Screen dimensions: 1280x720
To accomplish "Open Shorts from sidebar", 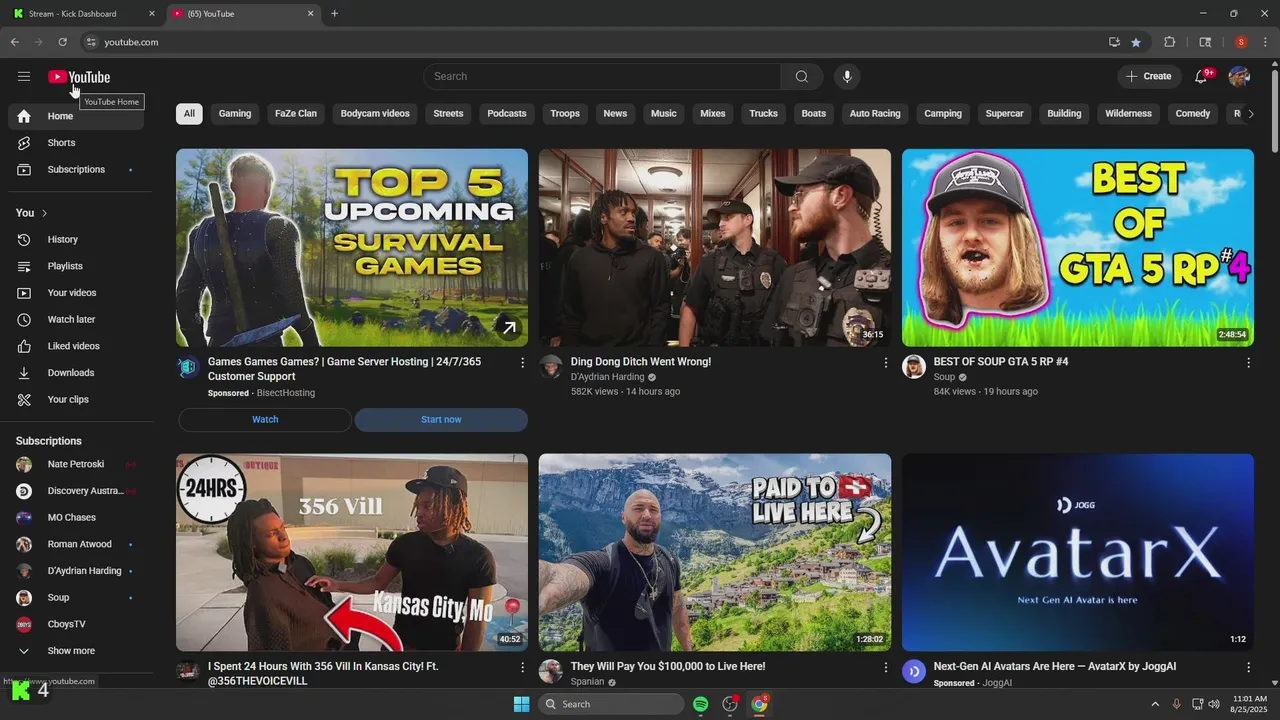I will click(x=76, y=143).
